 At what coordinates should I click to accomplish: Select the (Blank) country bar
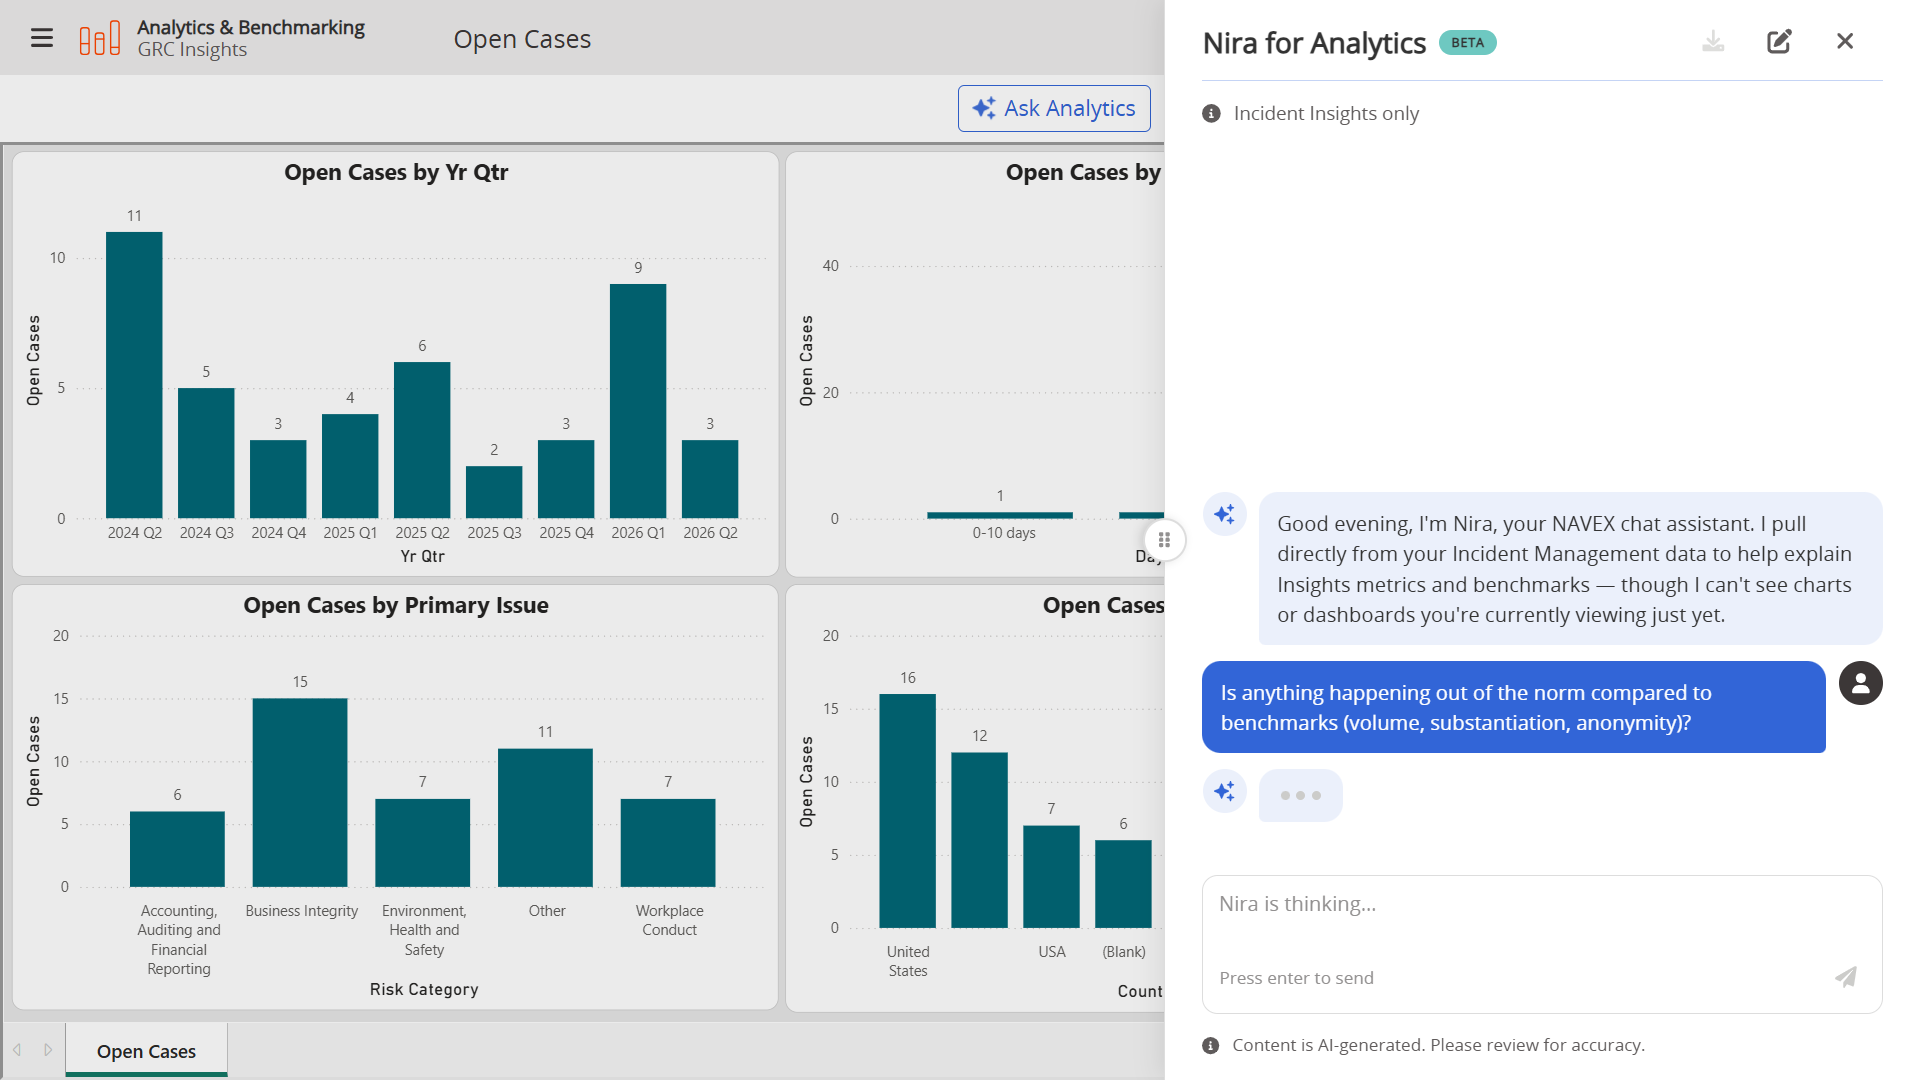pos(1123,884)
